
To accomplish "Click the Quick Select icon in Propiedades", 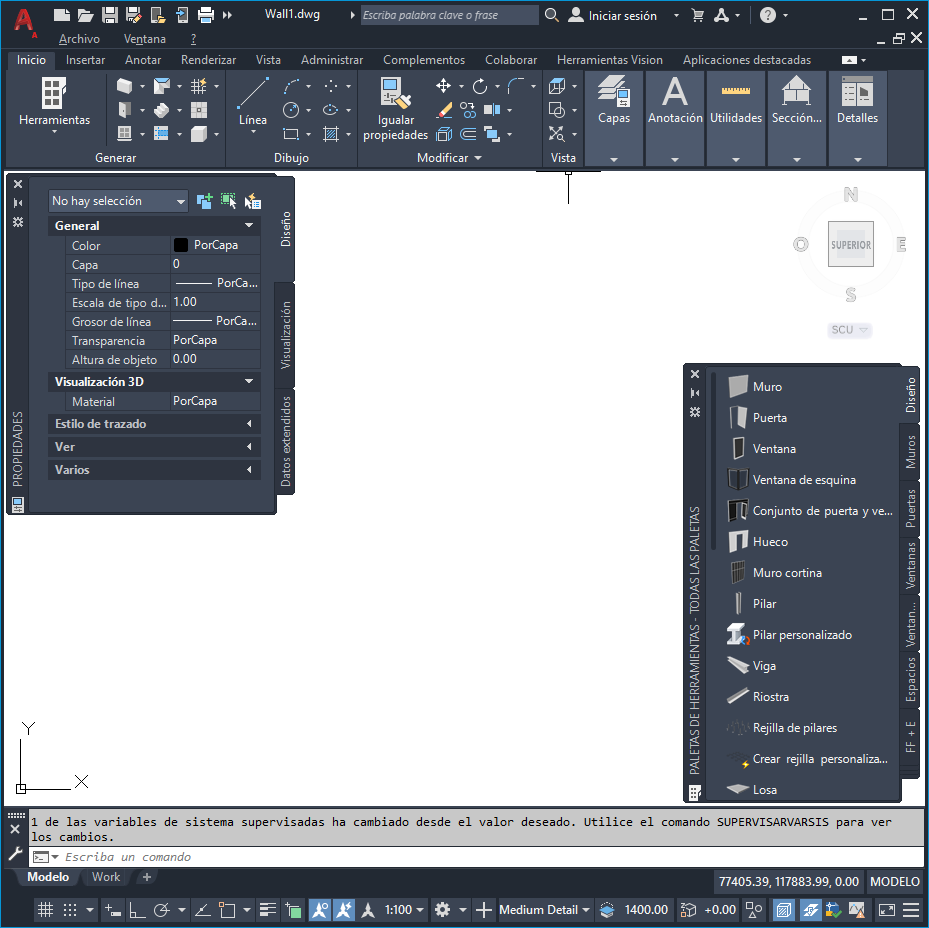I will coord(253,201).
